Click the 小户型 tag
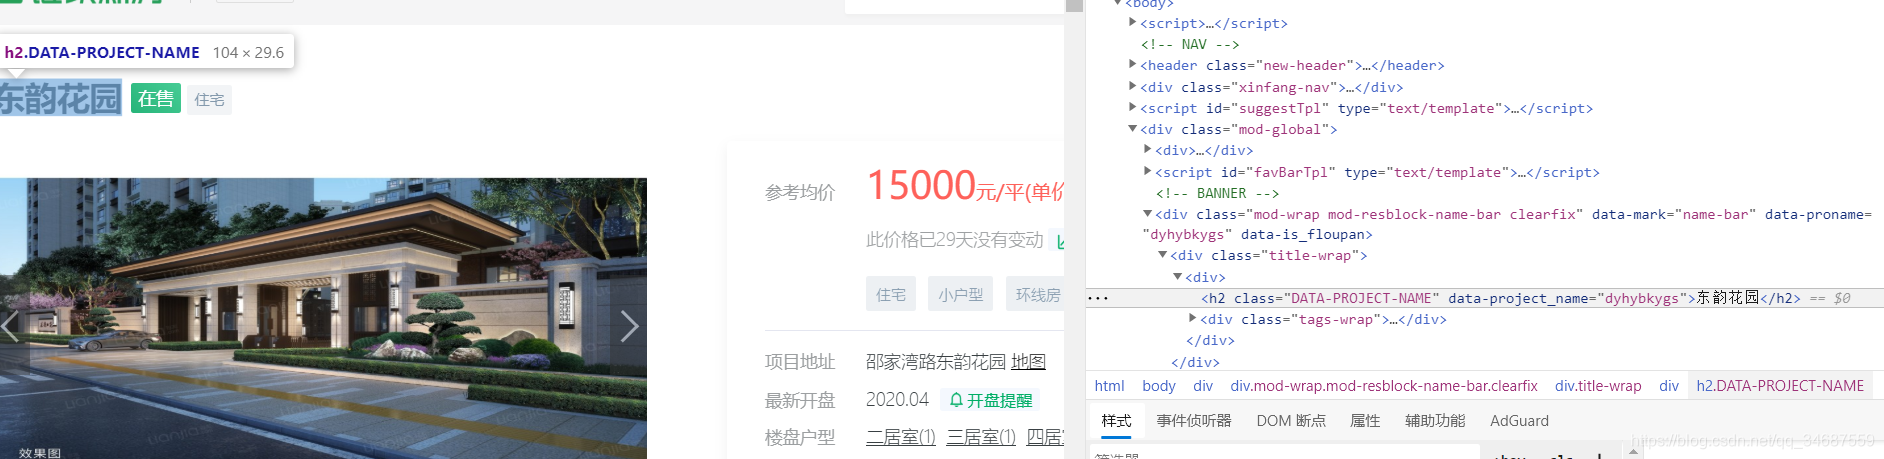The height and width of the screenshot is (459, 1884). (960, 294)
